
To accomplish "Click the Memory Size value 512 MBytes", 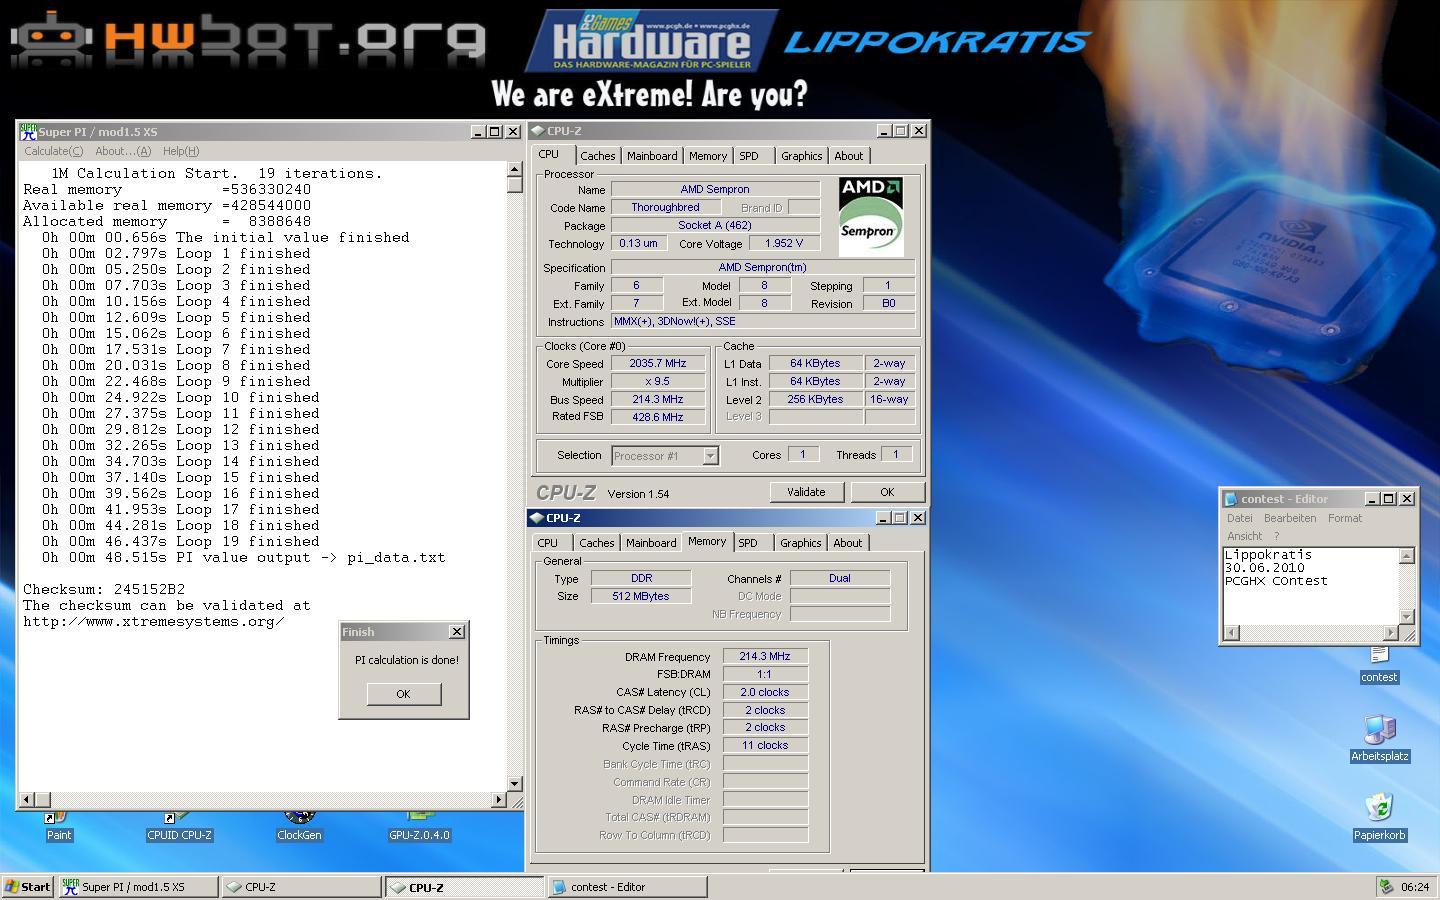I will click(641, 596).
